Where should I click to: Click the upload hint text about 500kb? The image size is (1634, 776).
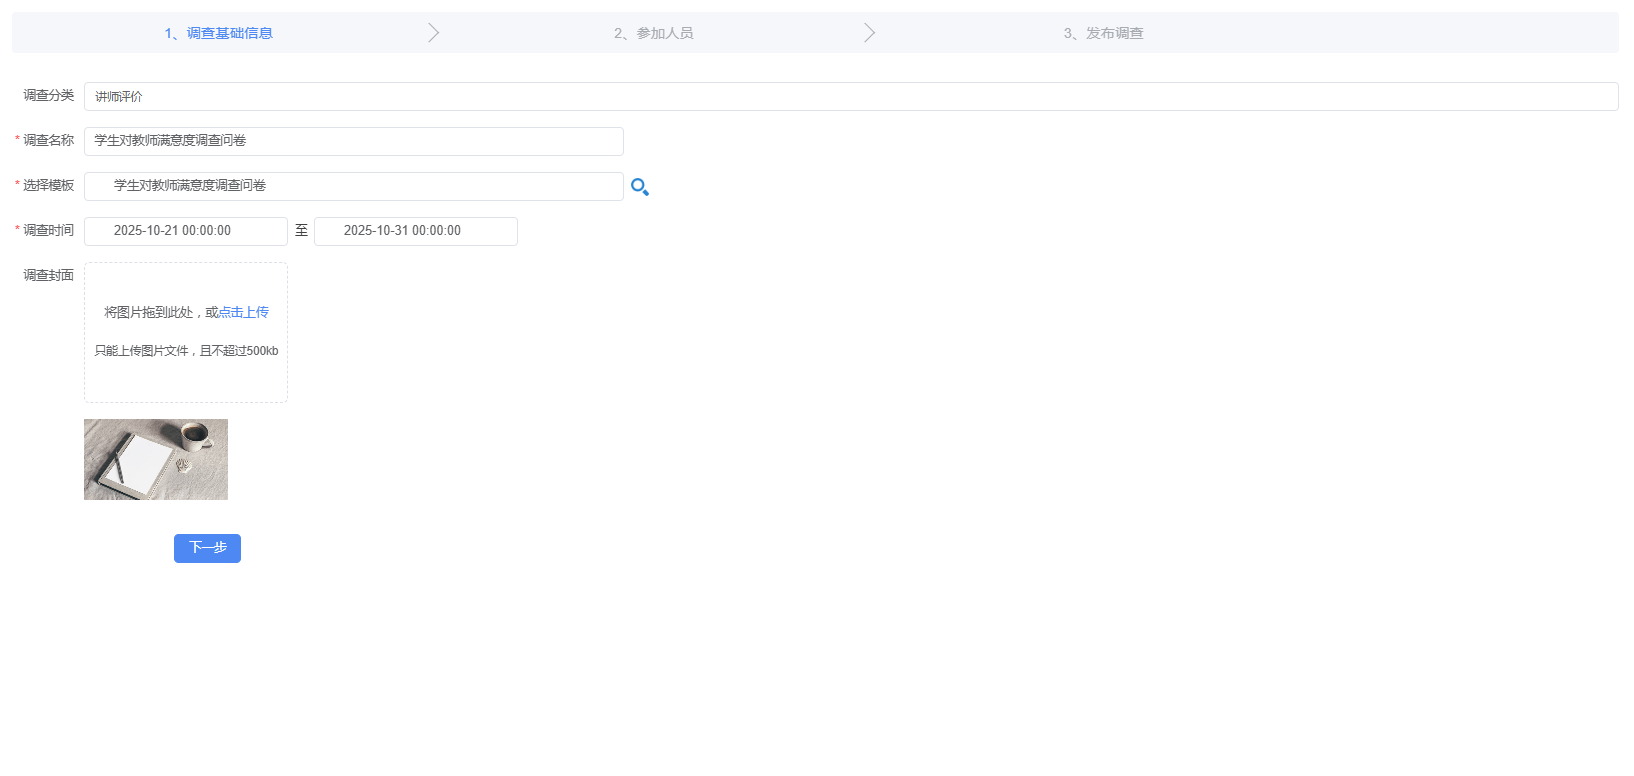coord(186,351)
